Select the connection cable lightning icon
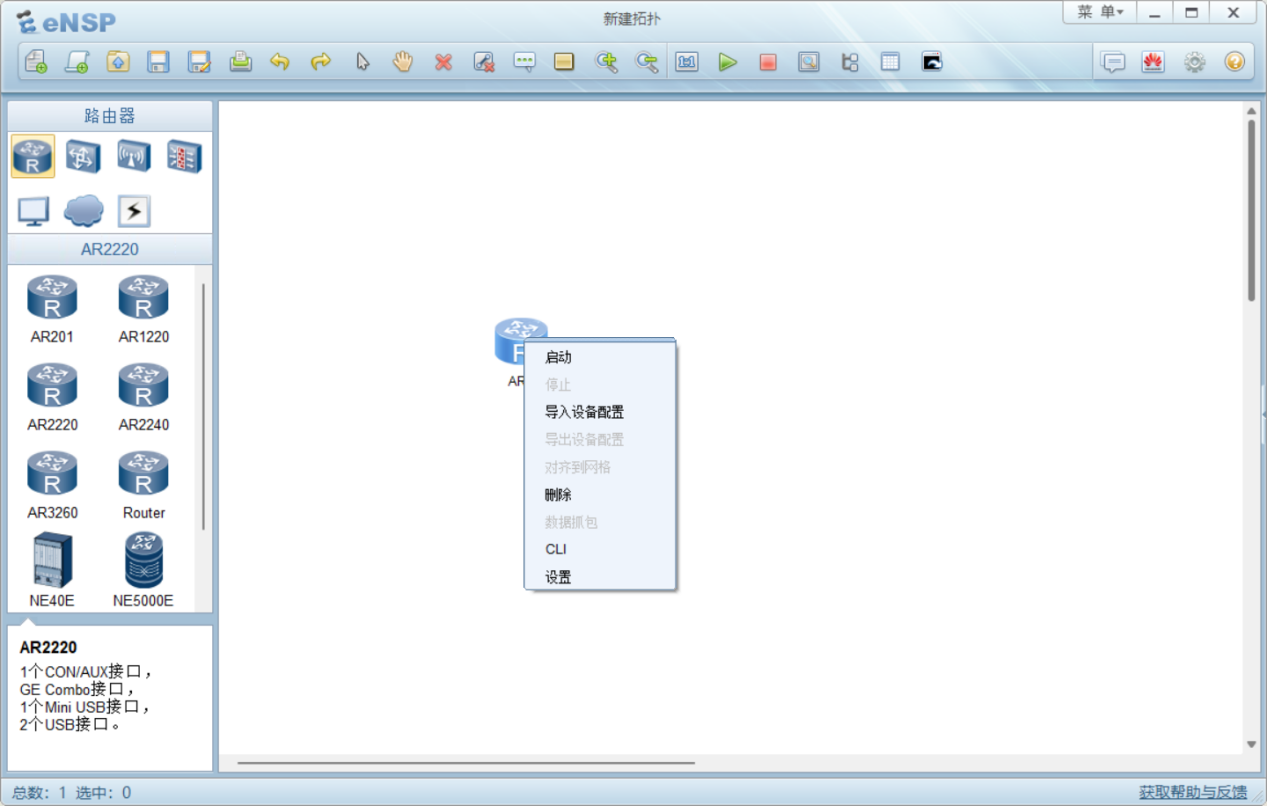This screenshot has width=1267, height=806. [x=134, y=211]
